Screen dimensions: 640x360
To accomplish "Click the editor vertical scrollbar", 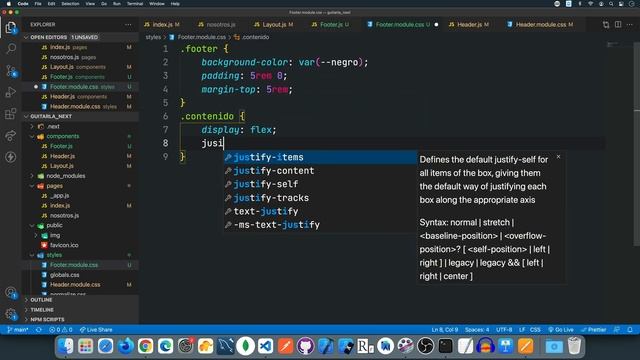I will pyautogui.click(x=636, y=143).
